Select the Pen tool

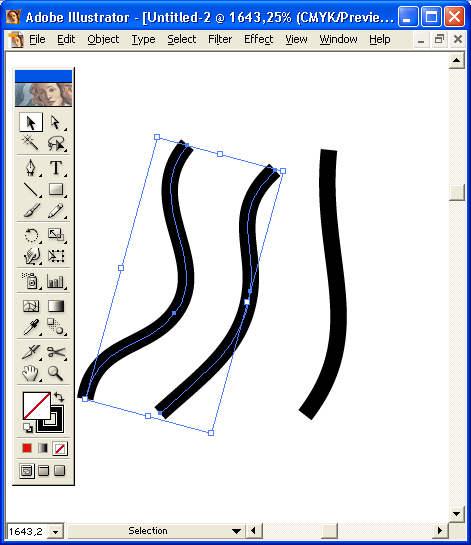click(x=31, y=168)
